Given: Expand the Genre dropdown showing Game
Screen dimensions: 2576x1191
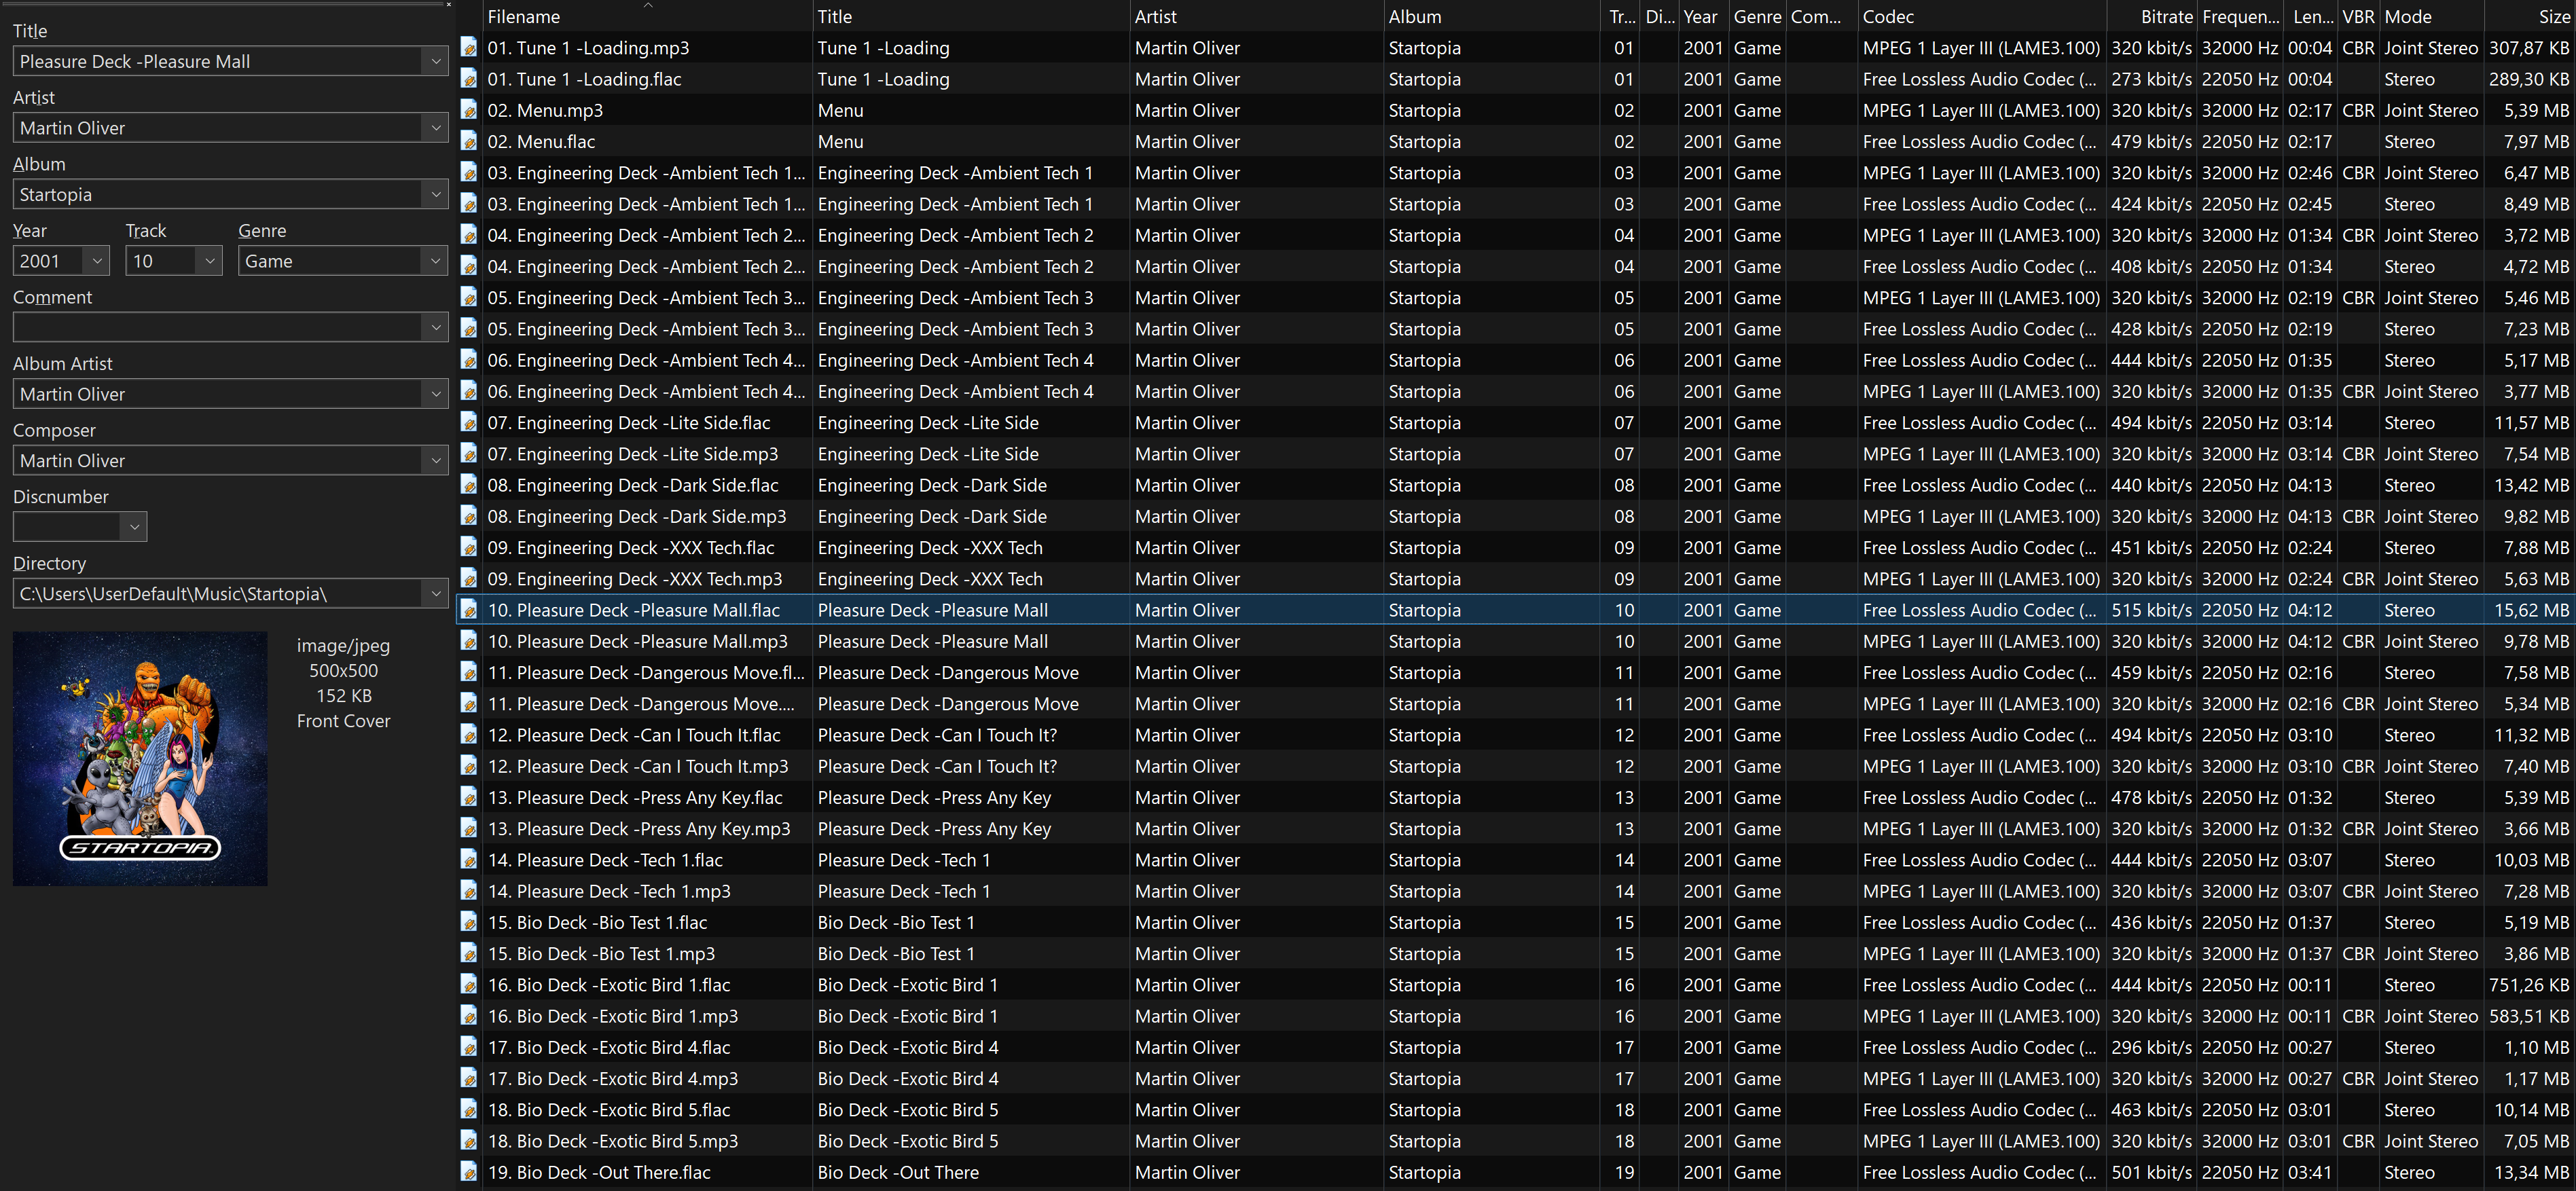Looking at the screenshot, I should pyautogui.click(x=436, y=261).
